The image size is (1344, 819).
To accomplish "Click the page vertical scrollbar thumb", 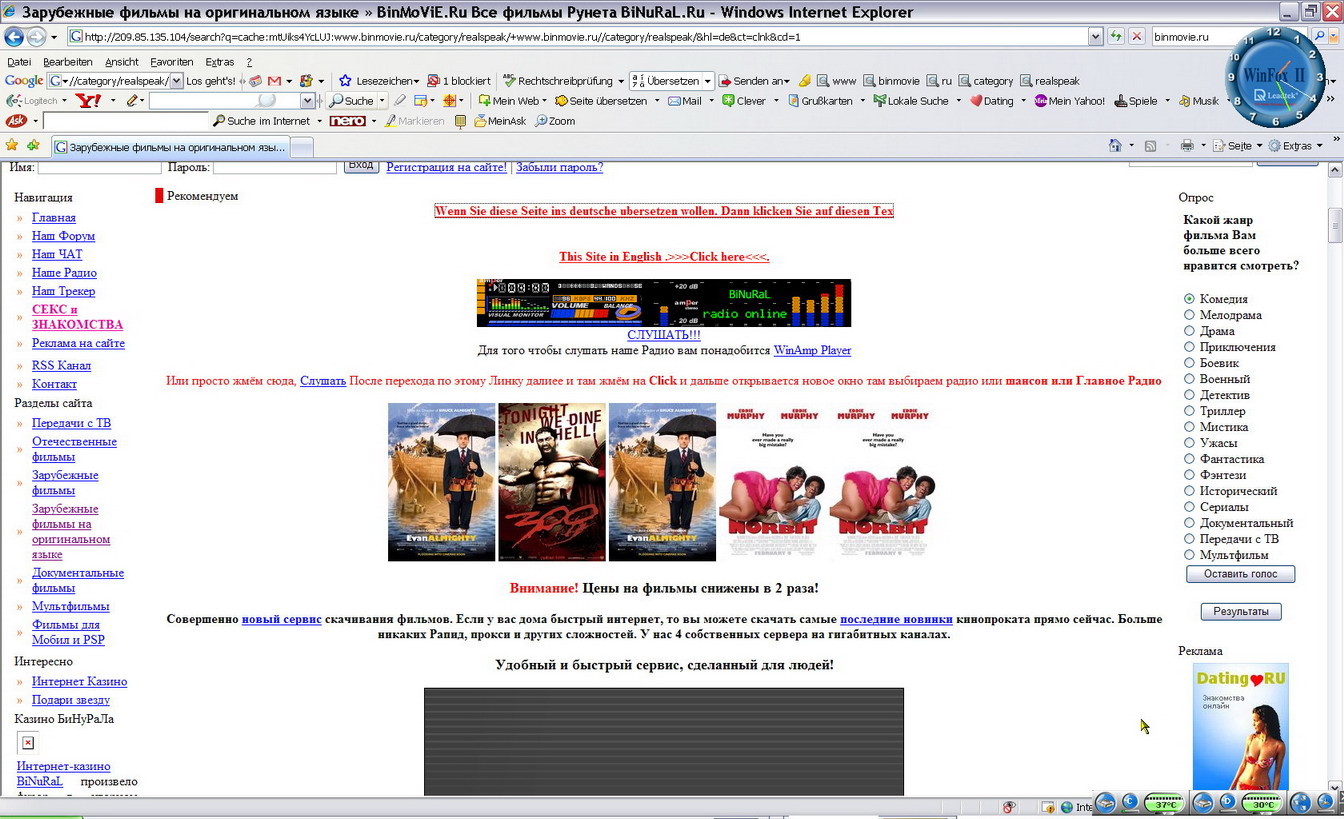I will (x=1335, y=225).
